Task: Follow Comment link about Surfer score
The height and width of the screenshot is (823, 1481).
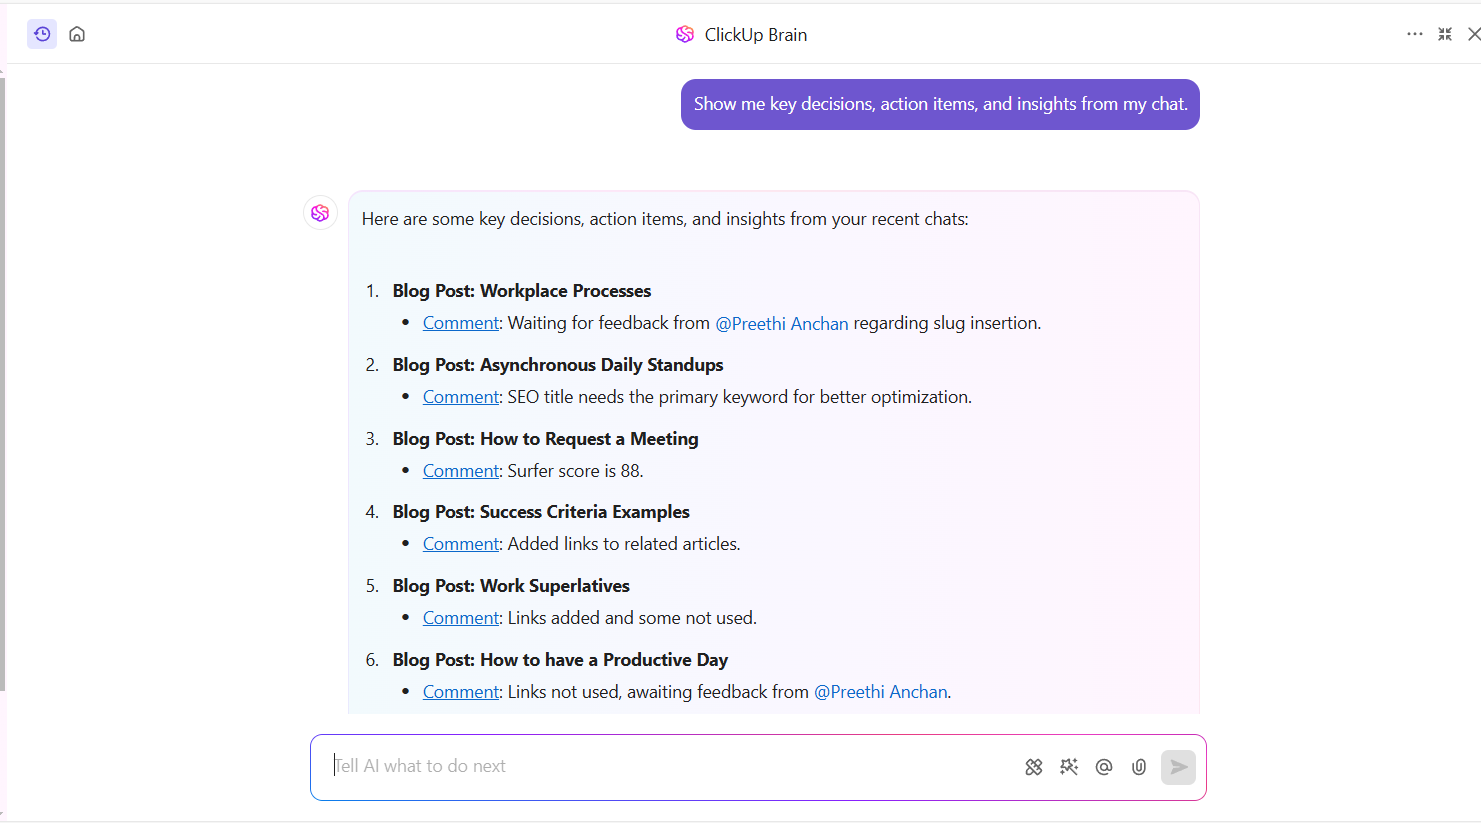Action: pos(460,471)
